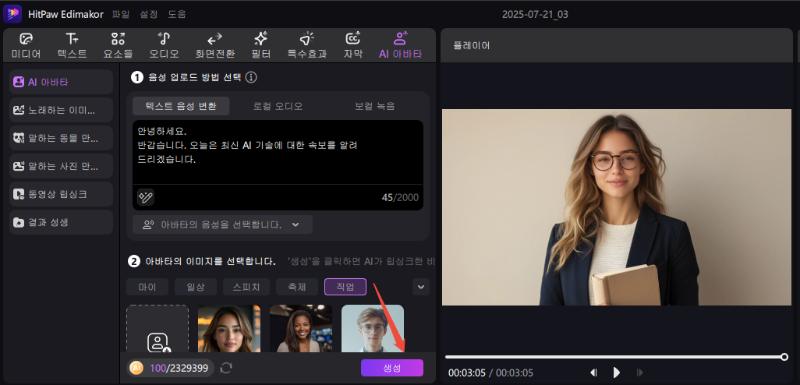Open the 미디어 (Media) panel
Screen dimensions: 800x385
tap(26, 46)
